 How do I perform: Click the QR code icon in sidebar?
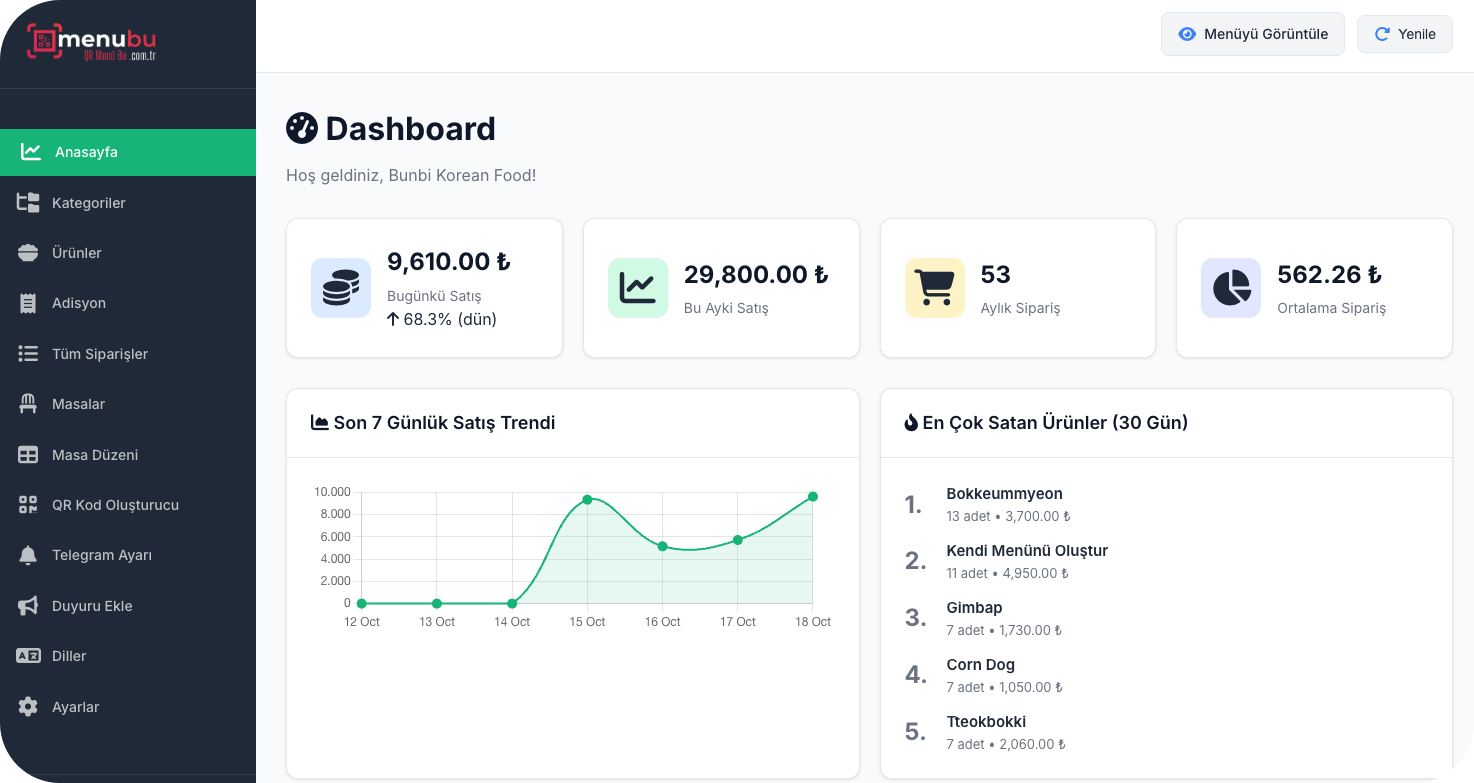(x=28, y=505)
